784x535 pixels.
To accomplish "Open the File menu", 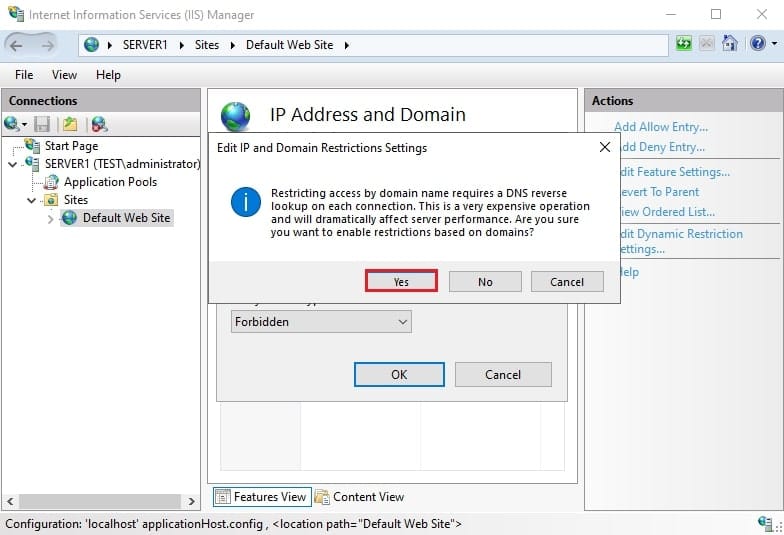I will tap(24, 75).
